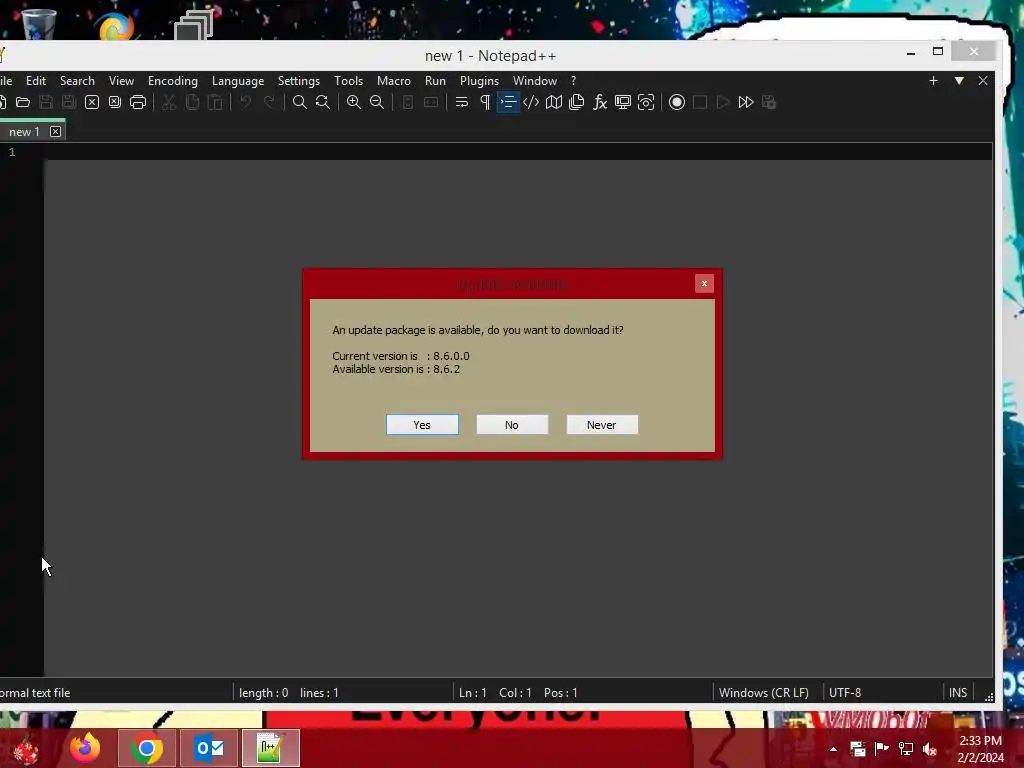Open the ? help menu

[573, 81]
